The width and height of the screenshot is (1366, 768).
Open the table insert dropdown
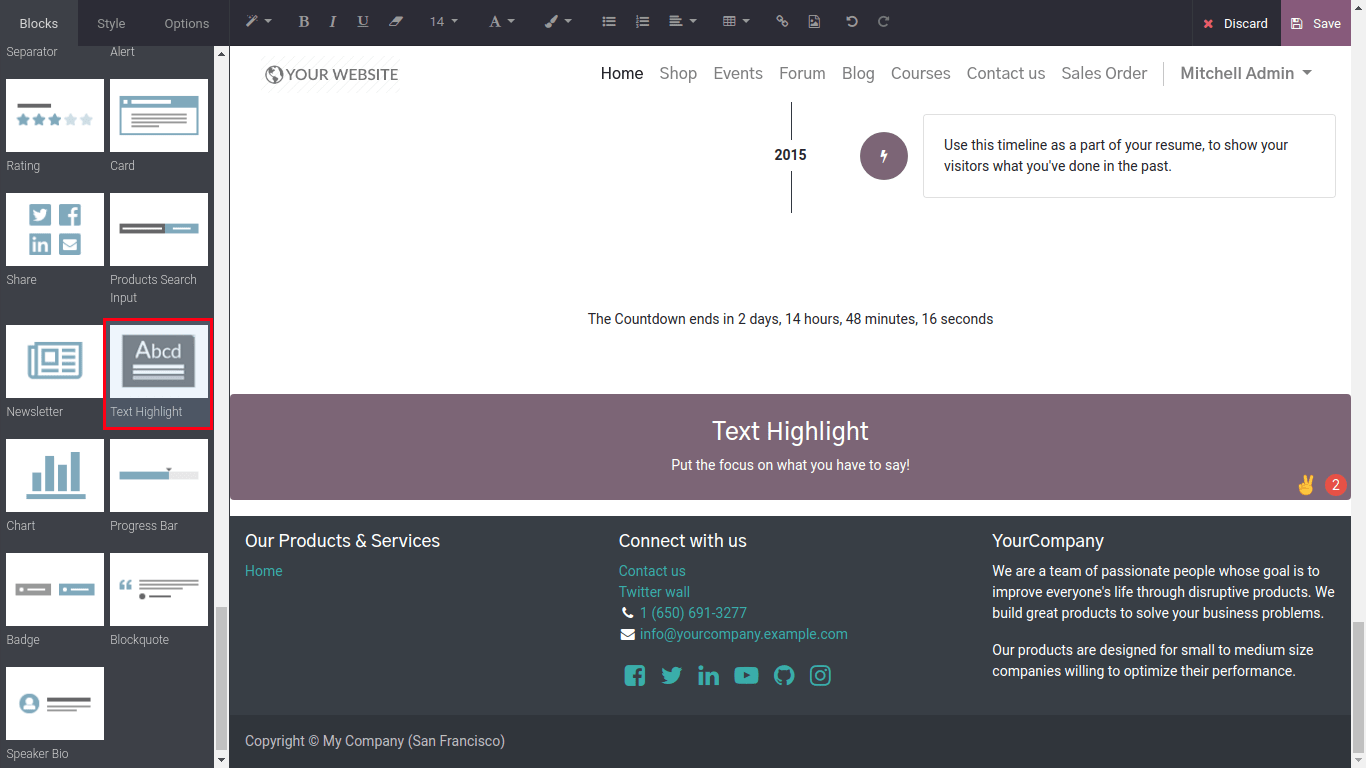[x=737, y=22]
